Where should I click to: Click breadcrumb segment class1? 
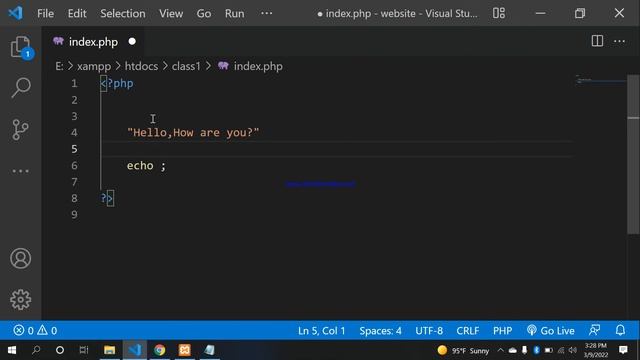(x=186, y=66)
